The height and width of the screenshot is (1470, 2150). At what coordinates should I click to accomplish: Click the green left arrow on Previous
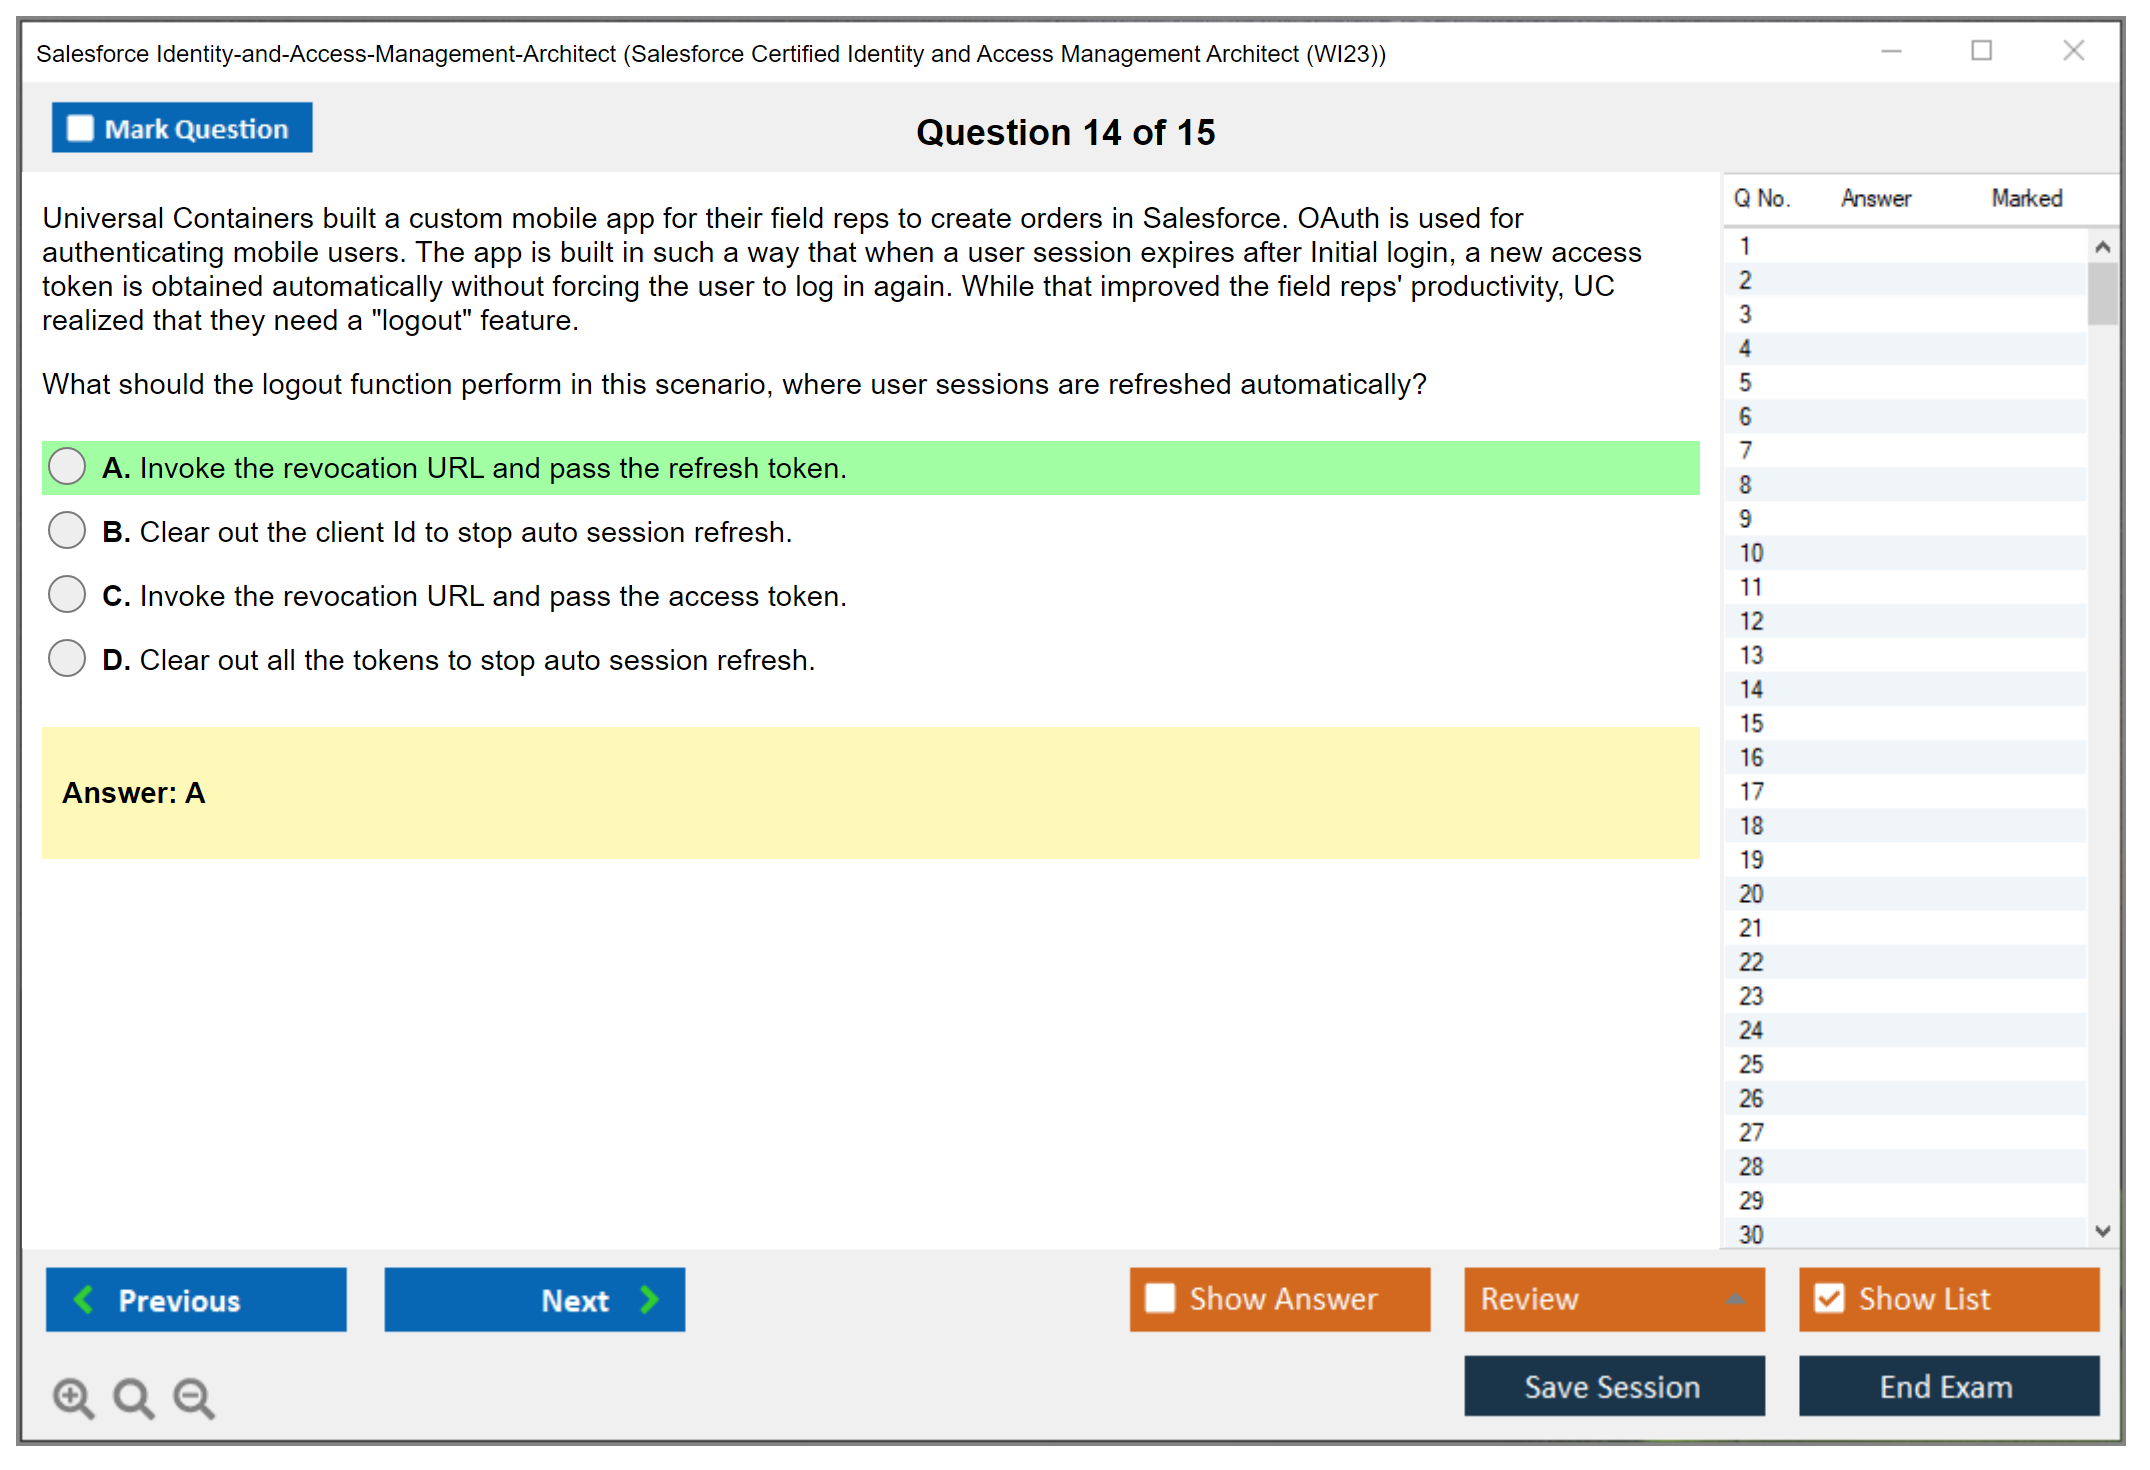coord(84,1299)
